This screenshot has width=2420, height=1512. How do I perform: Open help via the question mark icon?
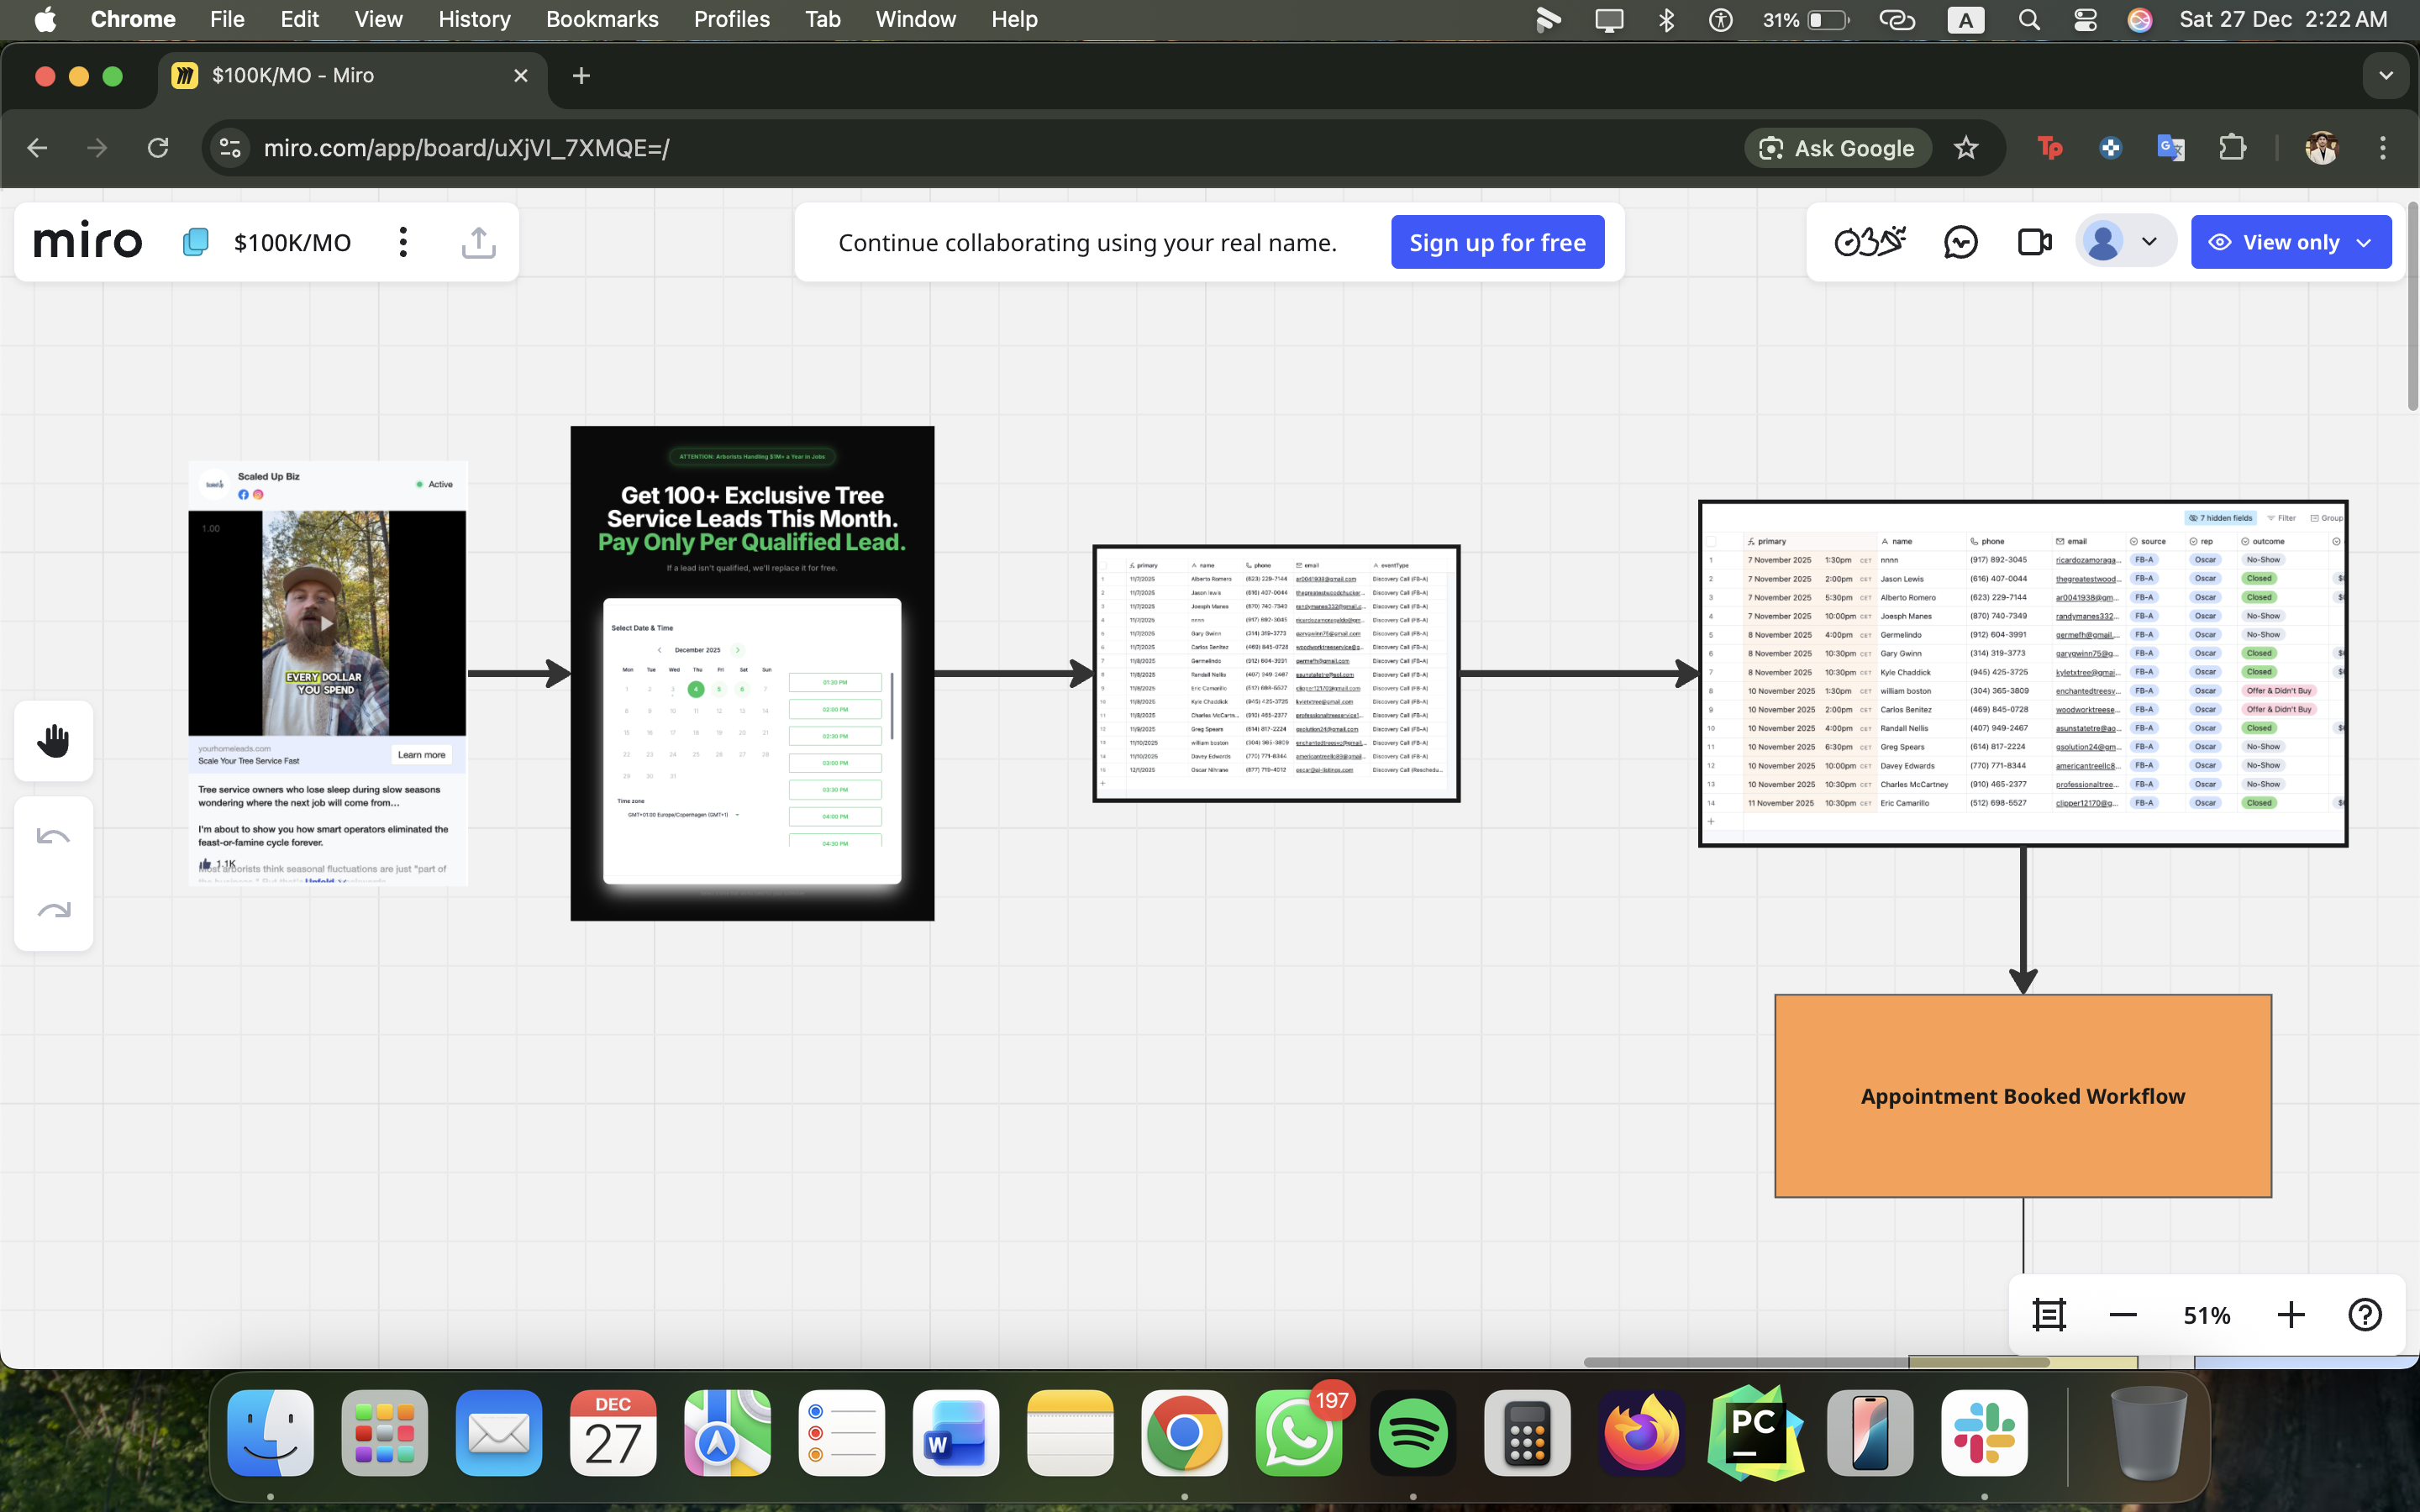2365,1314
